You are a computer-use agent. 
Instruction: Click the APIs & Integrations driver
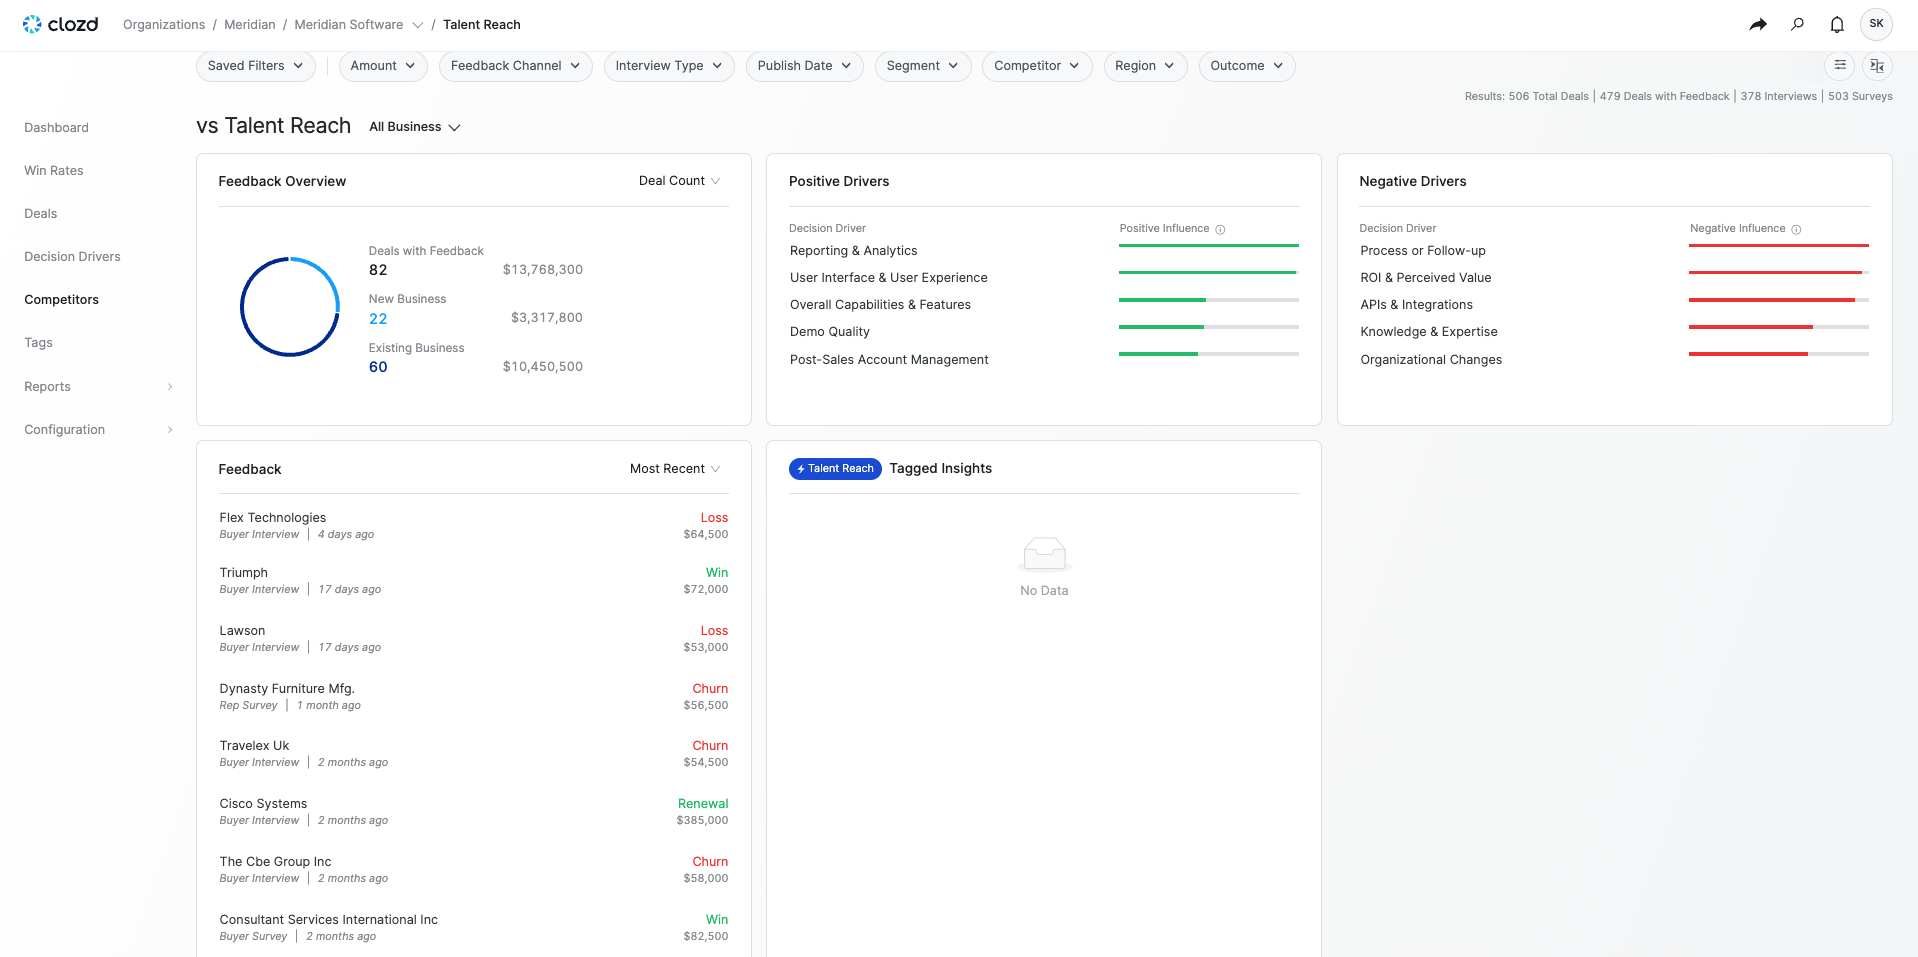(1416, 305)
